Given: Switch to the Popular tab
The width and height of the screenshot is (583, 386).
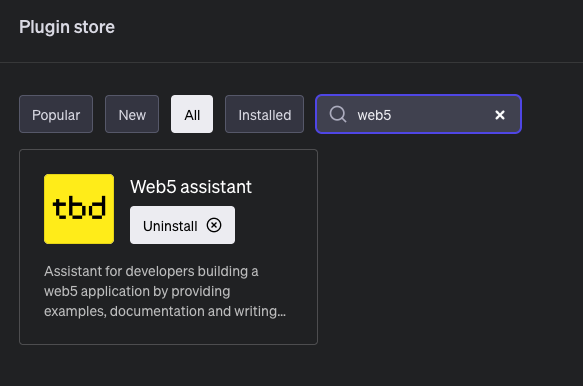Looking at the screenshot, I should point(56,114).
